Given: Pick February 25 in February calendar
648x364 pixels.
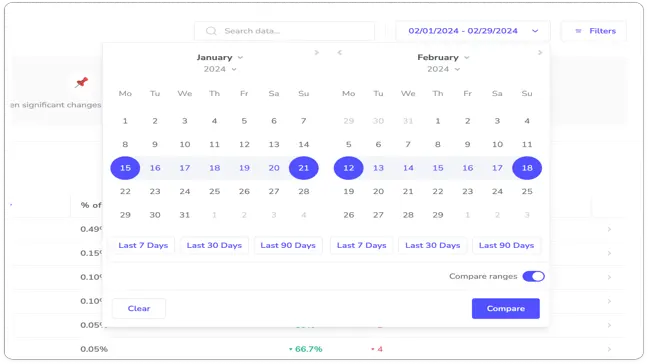Looking at the screenshot, I should click(527, 192).
